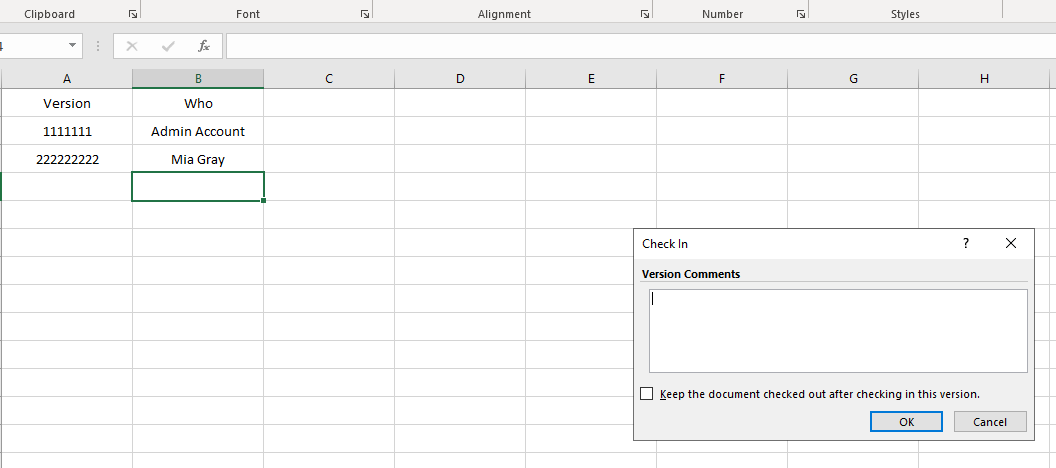This screenshot has height=468, width=1056.
Task: Enable keep the document checked out checkbox
Action: point(647,394)
